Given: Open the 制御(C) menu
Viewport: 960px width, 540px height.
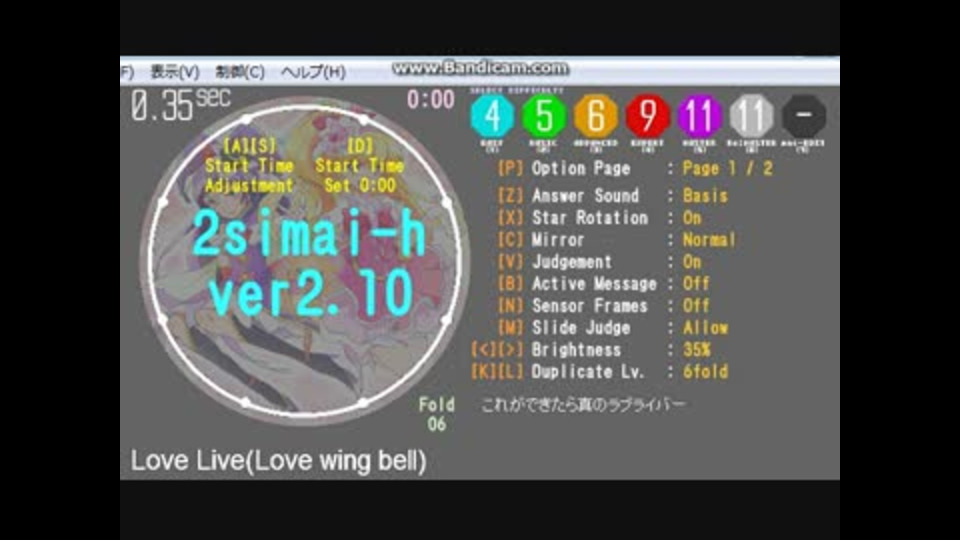Looking at the screenshot, I should pos(240,72).
